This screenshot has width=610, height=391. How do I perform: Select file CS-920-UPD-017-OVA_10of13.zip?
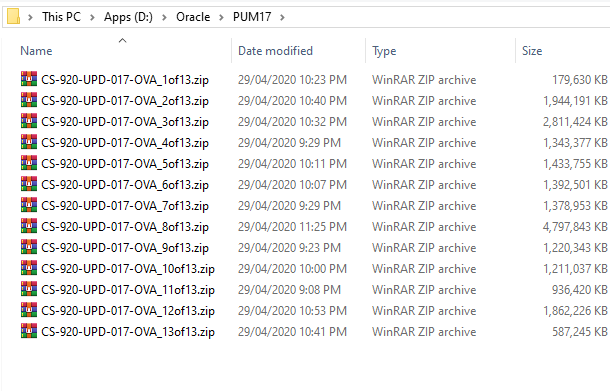coord(128,269)
